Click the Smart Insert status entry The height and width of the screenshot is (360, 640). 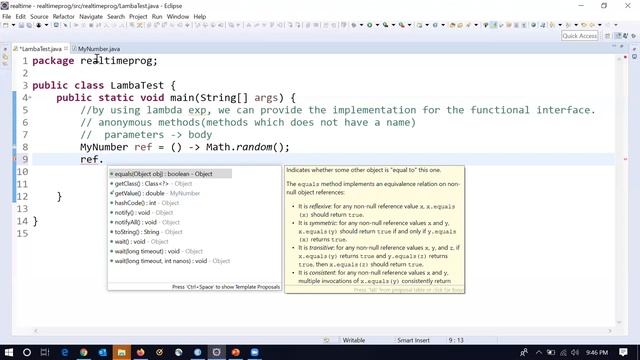(413, 340)
